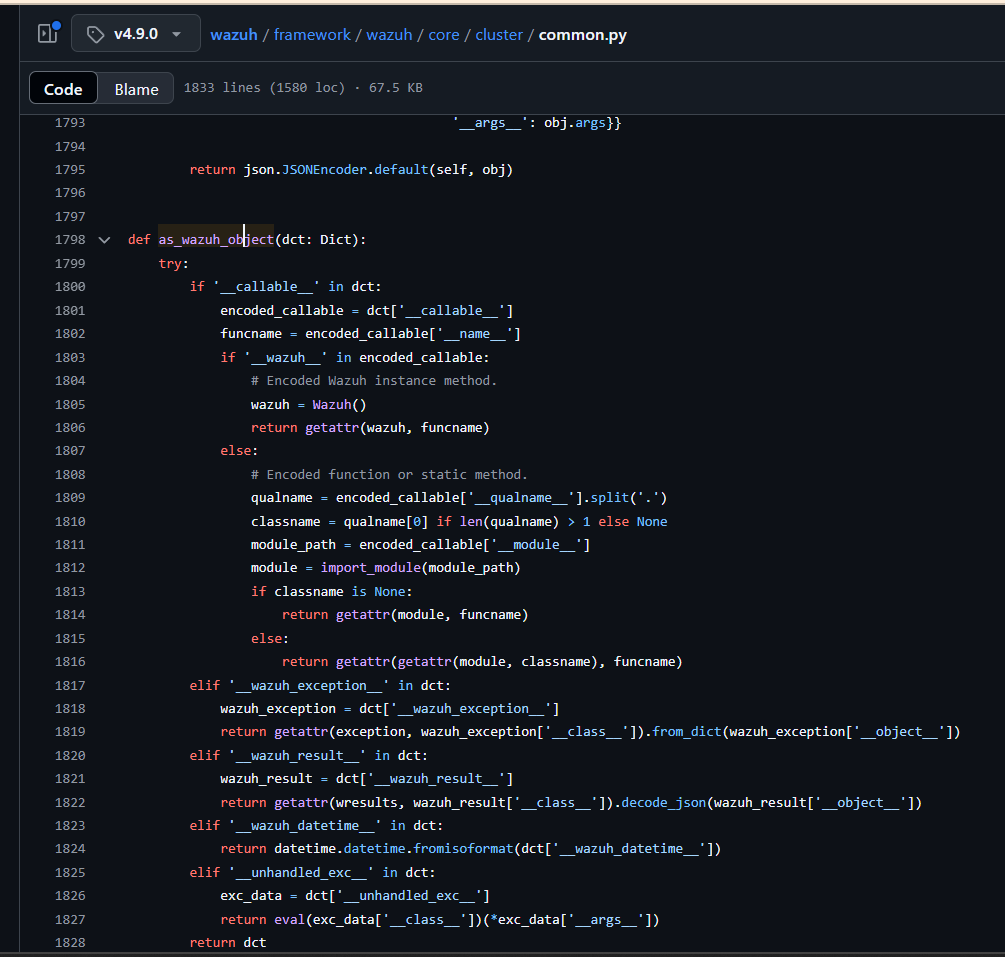This screenshot has width=1005, height=957.
Task: Click encoded_callable variable on line 1801
Action: (x=282, y=310)
